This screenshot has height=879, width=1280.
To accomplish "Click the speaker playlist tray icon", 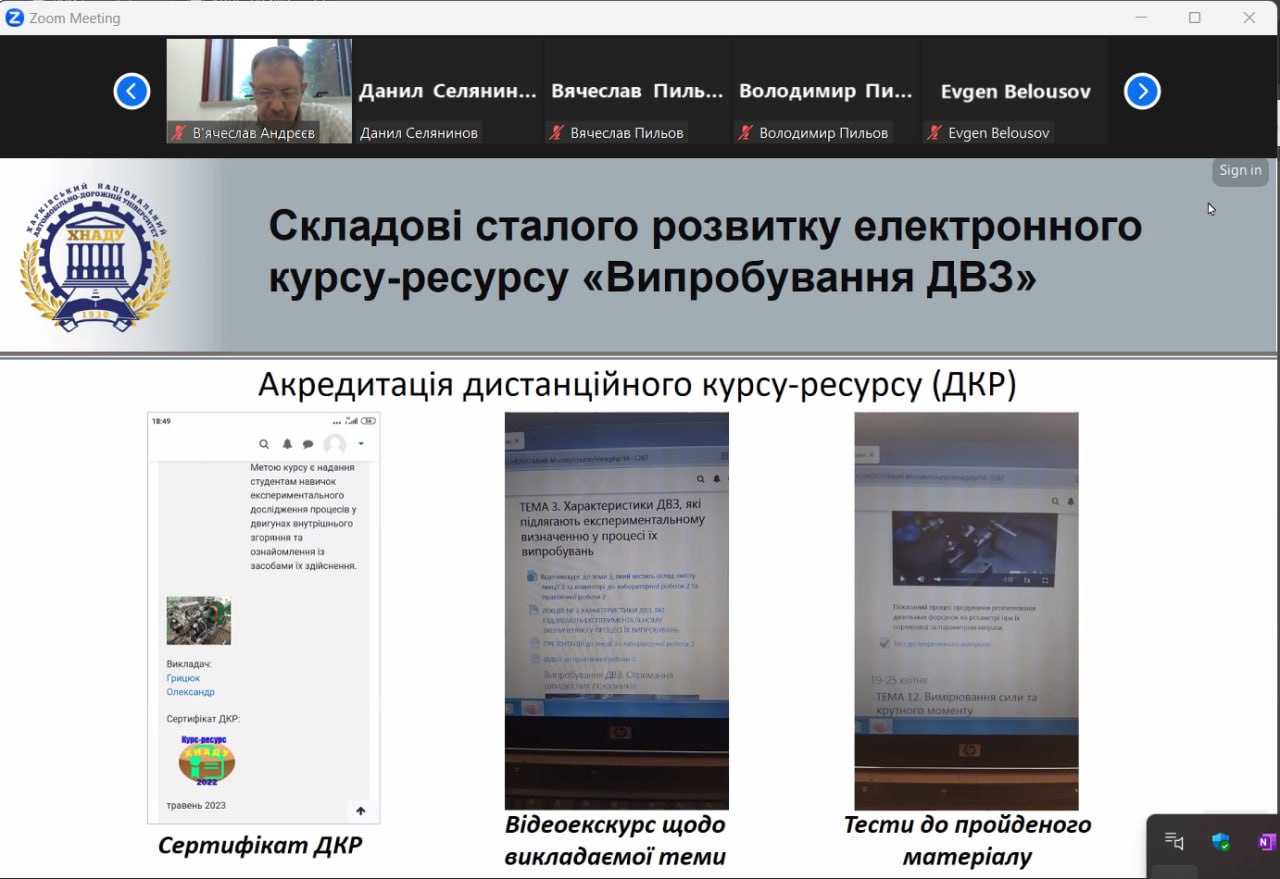I will coord(1175,842).
